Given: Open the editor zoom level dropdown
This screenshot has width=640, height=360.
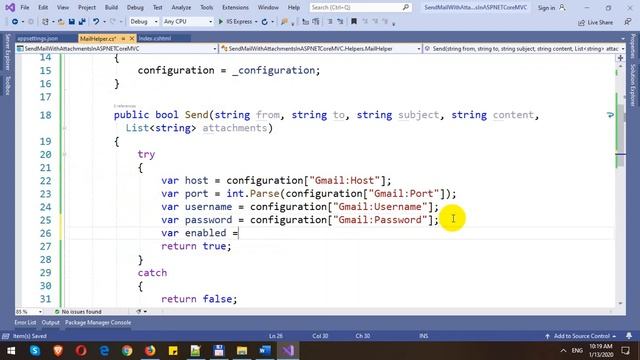Looking at the screenshot, I should tap(29, 312).
